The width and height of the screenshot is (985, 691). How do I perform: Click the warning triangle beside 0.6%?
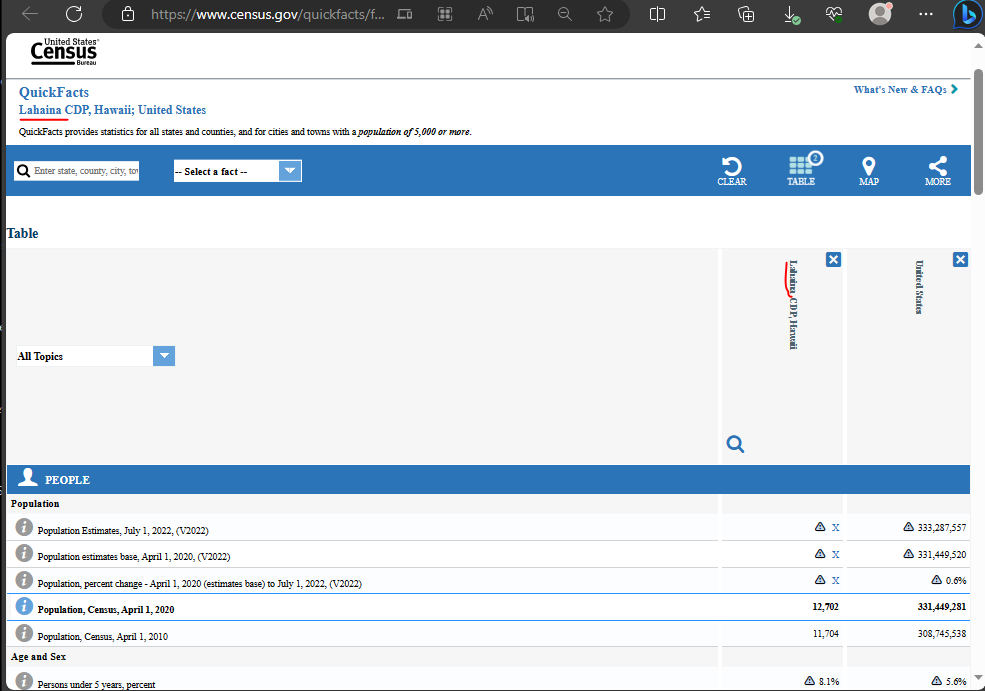click(937, 580)
